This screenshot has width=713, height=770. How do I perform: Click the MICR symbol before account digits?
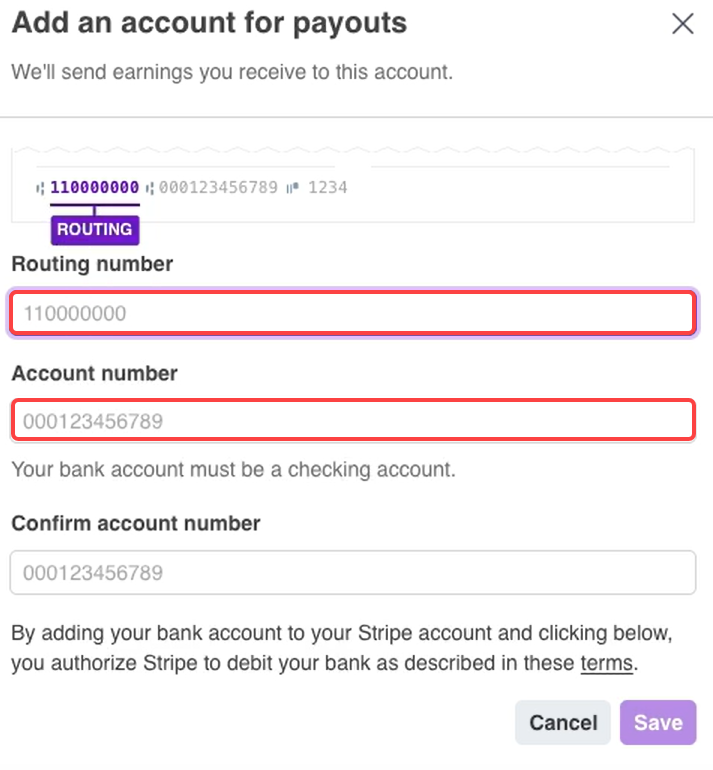[150, 187]
